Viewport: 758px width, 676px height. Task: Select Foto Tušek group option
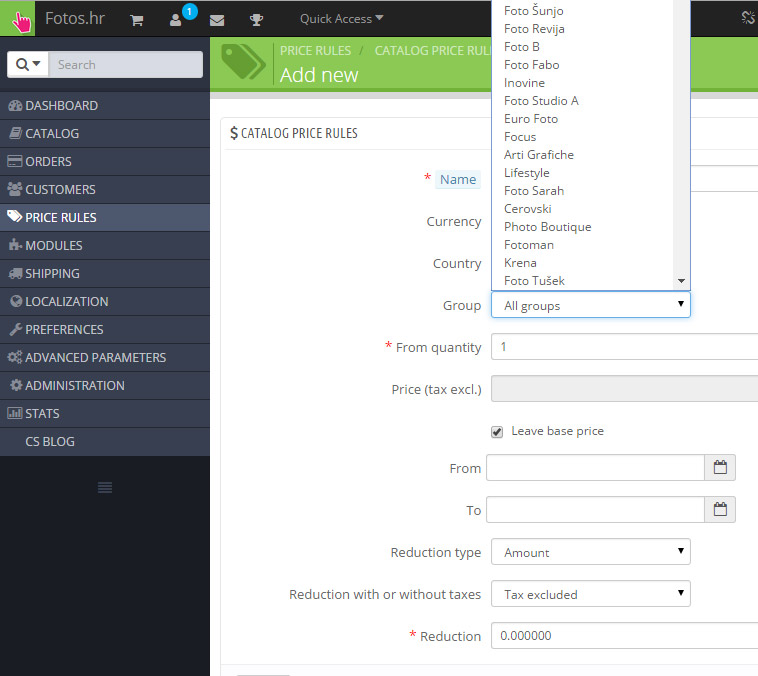pyautogui.click(x=582, y=281)
